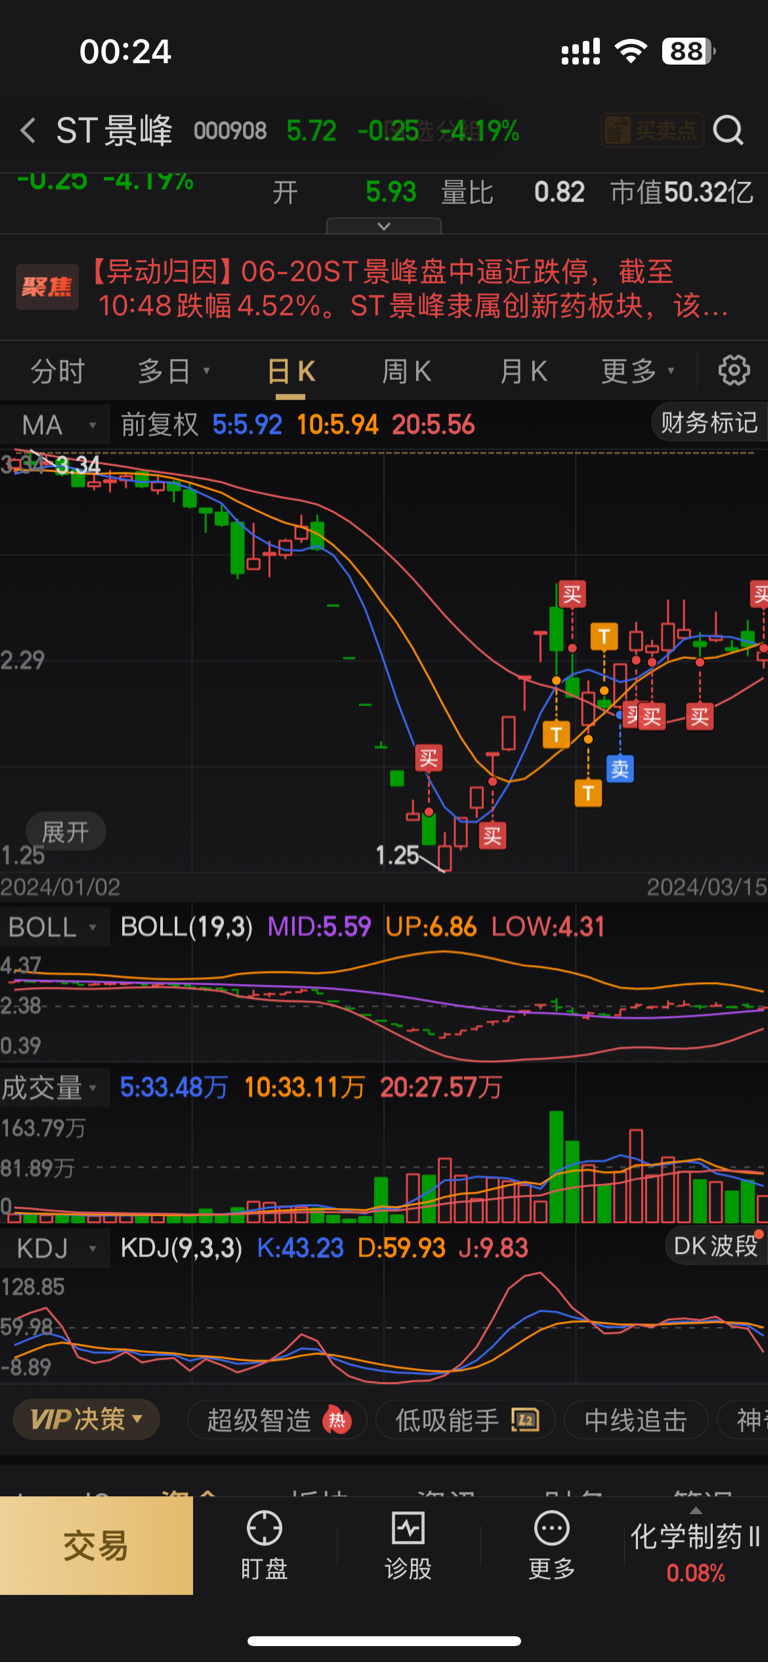Open chart settings gear icon
This screenshot has height=1663, width=768.
click(x=734, y=370)
